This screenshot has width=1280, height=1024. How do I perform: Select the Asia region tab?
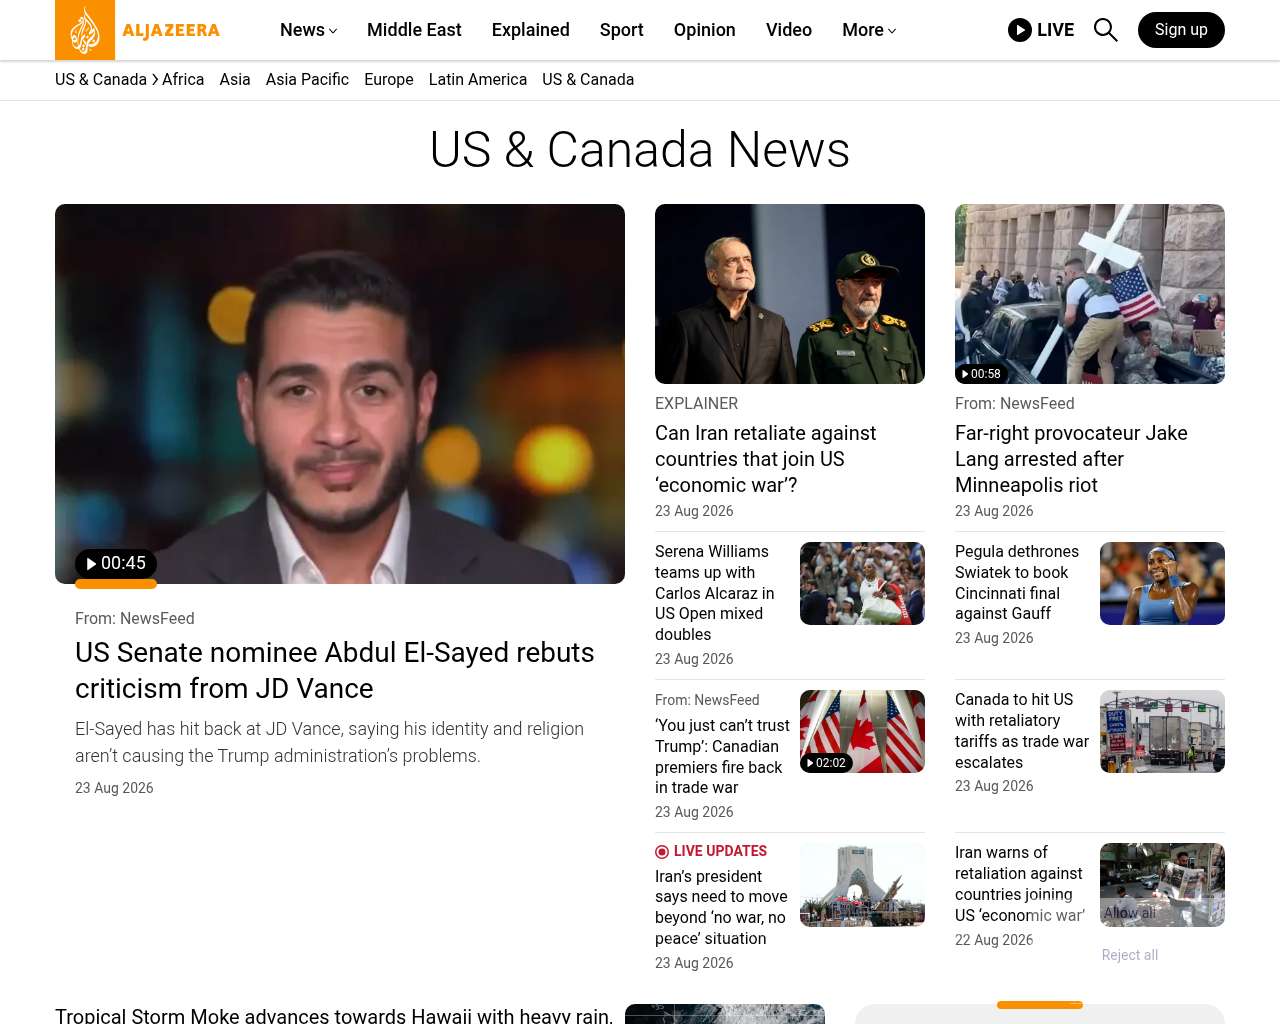[235, 79]
